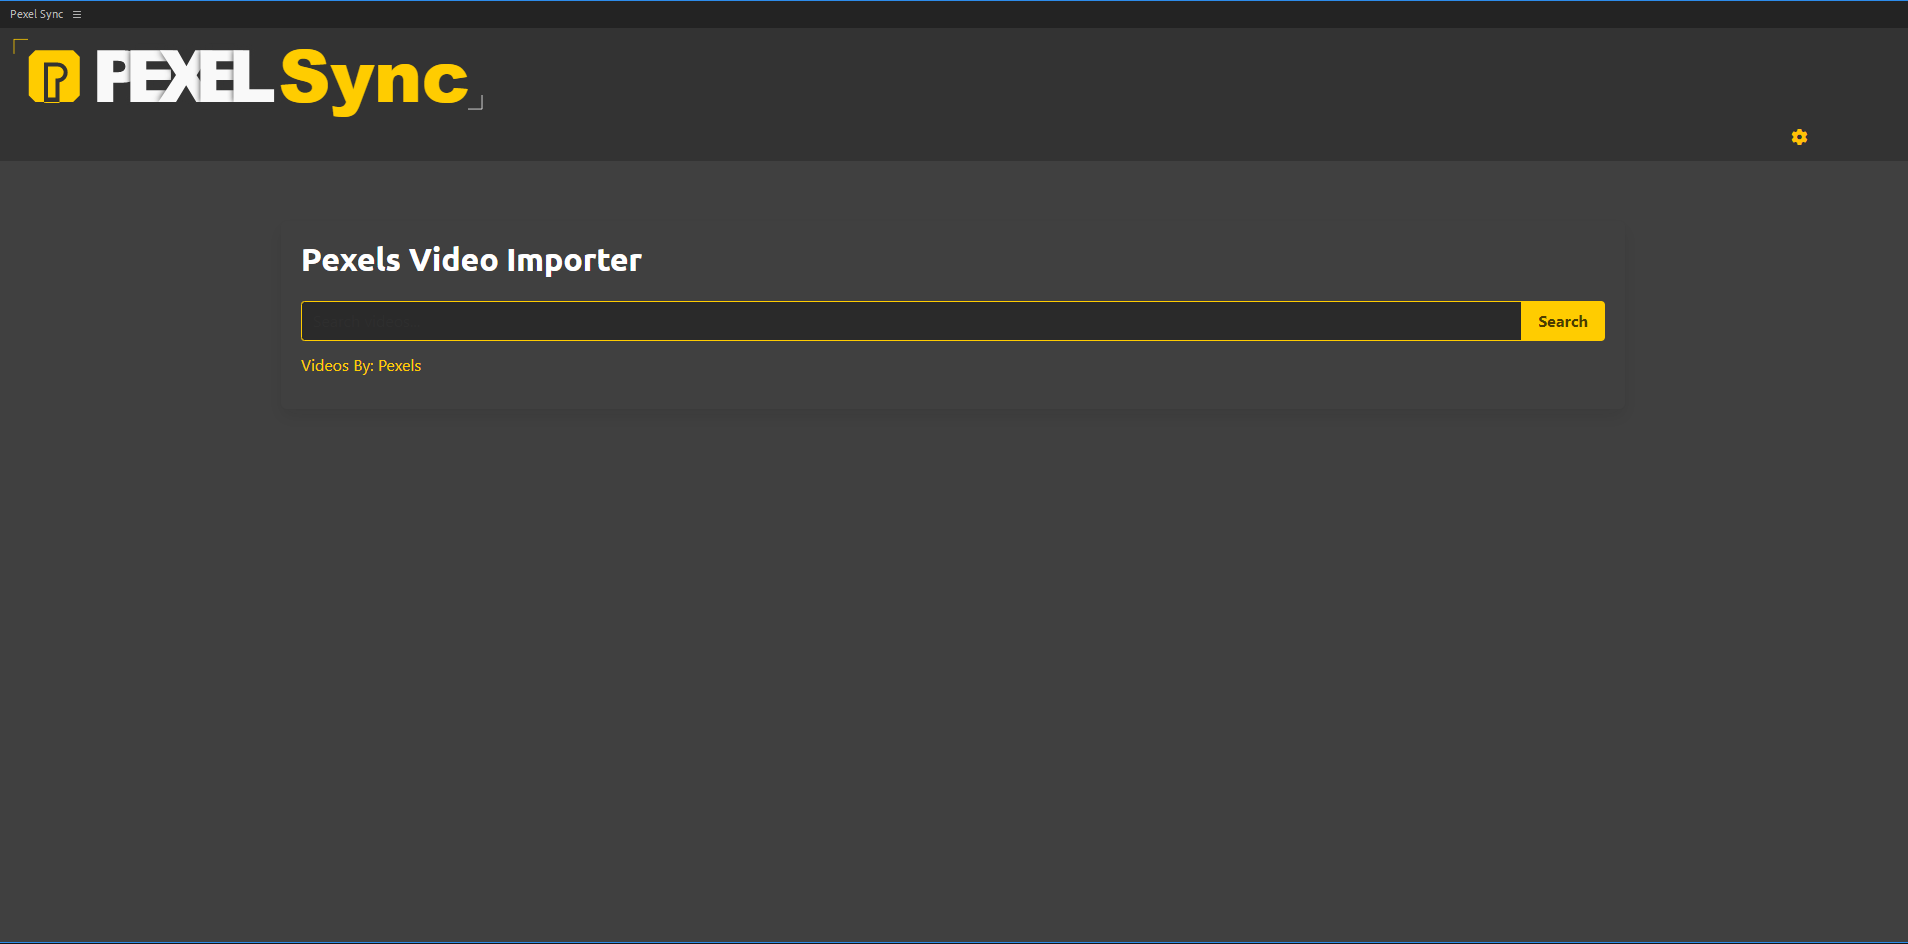
Task: Click the logo's top-left corner bracket
Action: point(19,45)
